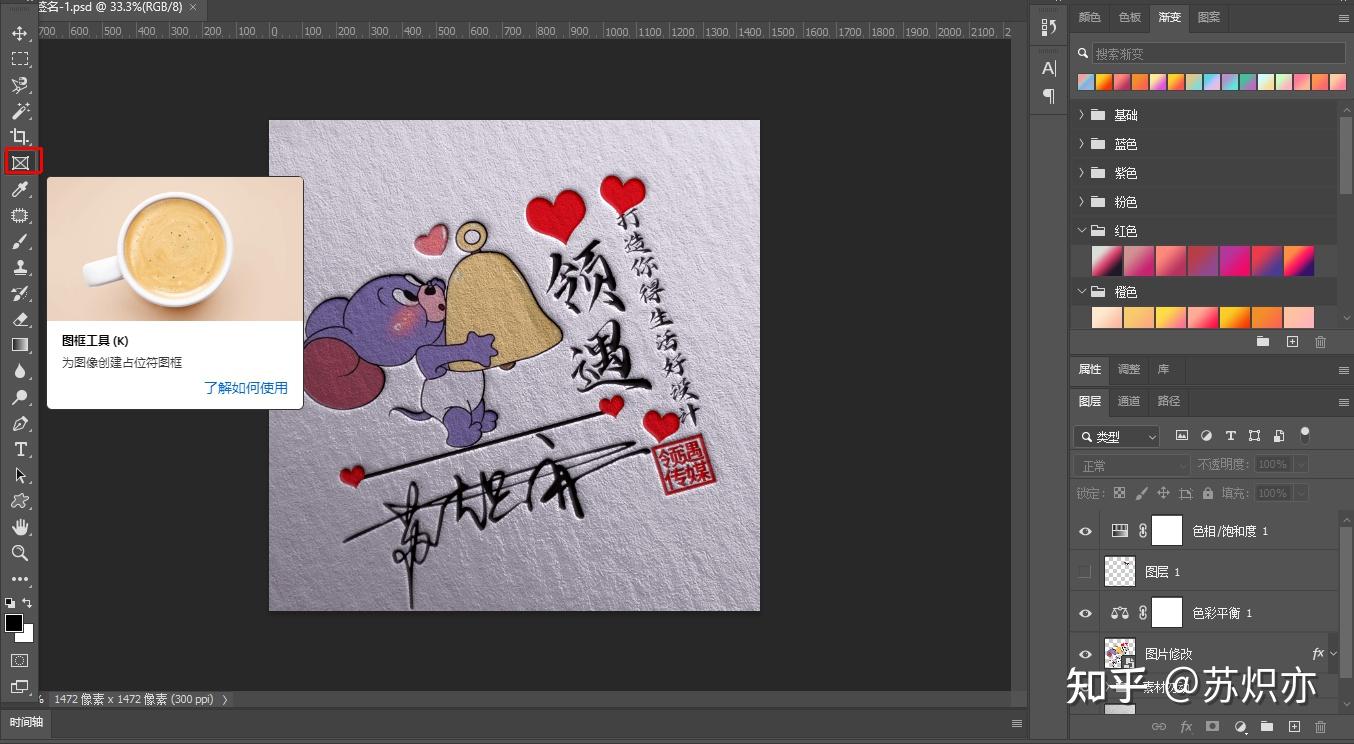Image resolution: width=1354 pixels, height=744 pixels.
Task: Toggle filter for pixel layers
Action: (x=1182, y=436)
